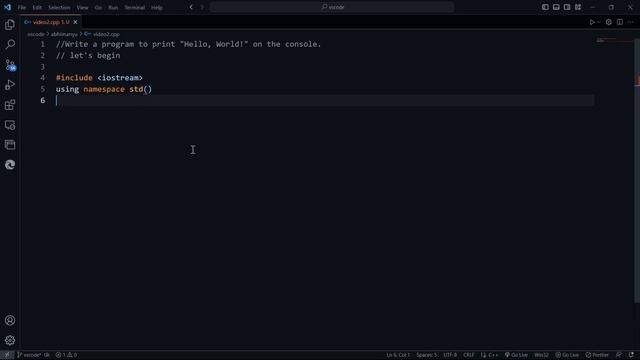
Task: Click line number 3 in the gutter
Action: 42,67
